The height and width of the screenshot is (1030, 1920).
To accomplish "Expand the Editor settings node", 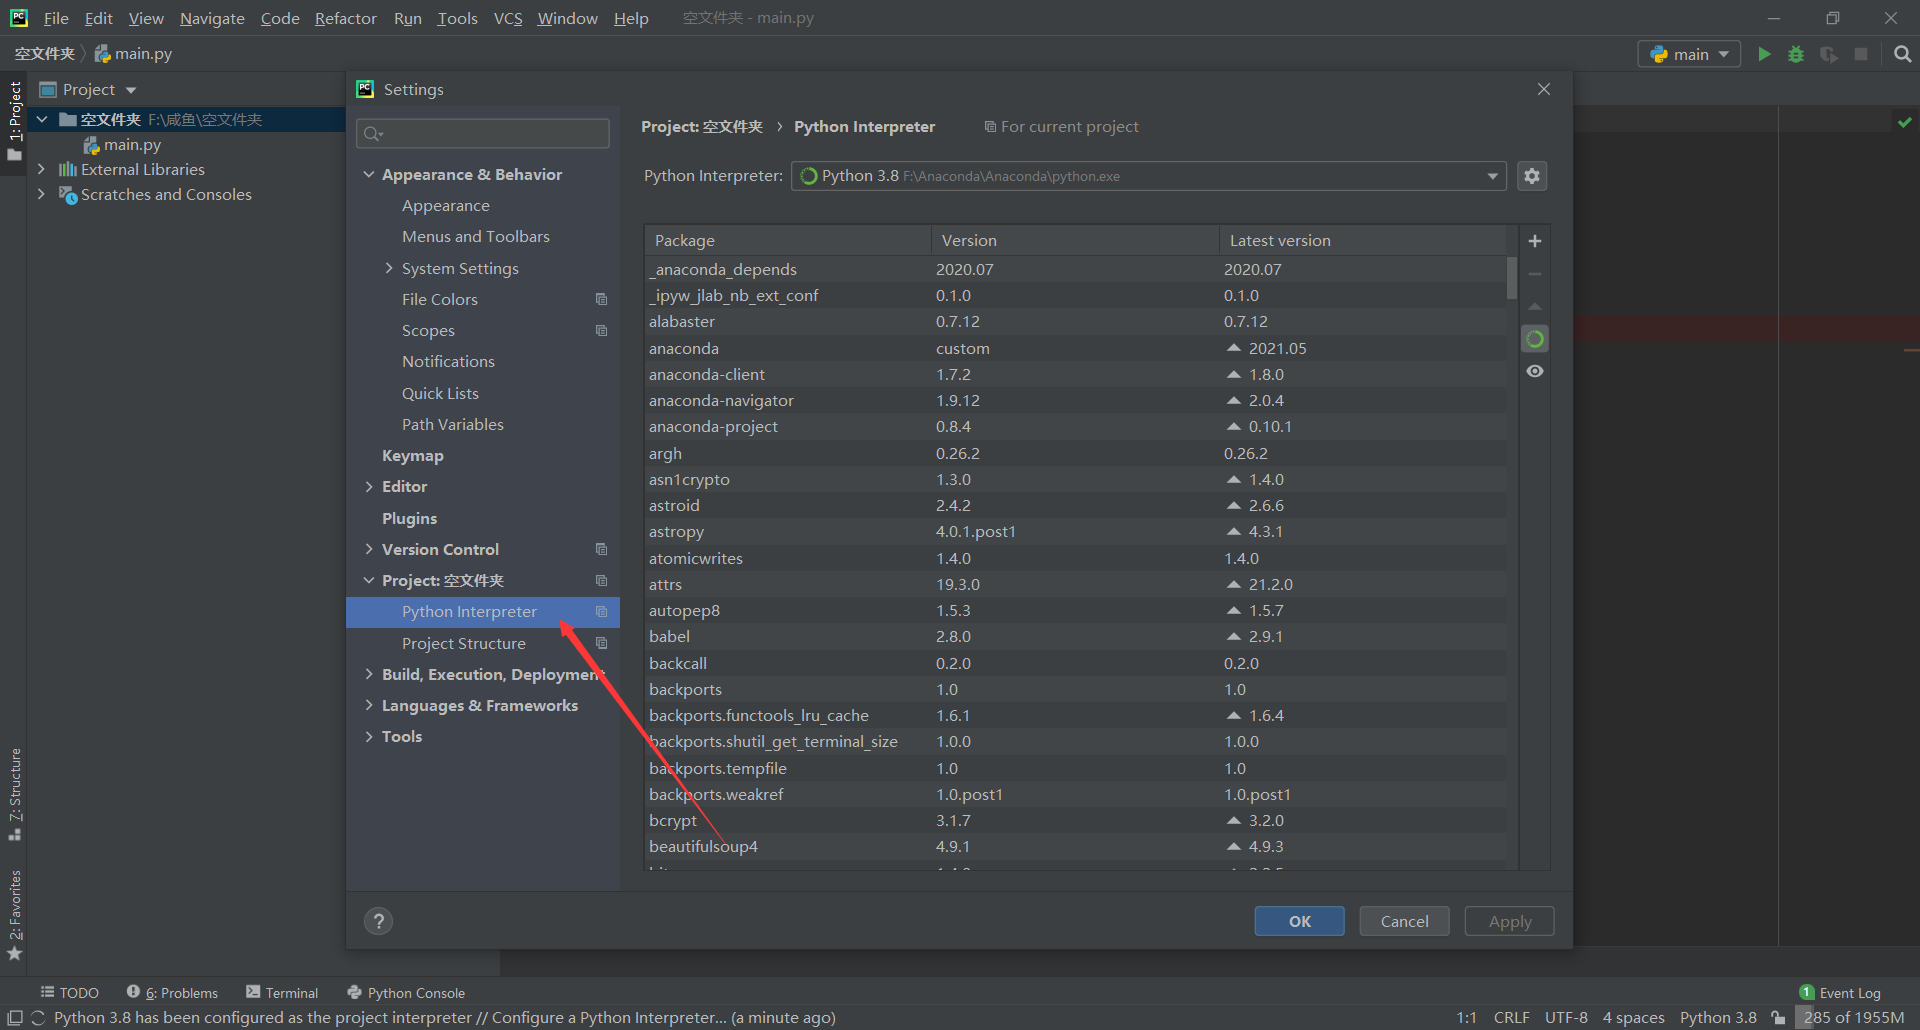I will tap(369, 486).
